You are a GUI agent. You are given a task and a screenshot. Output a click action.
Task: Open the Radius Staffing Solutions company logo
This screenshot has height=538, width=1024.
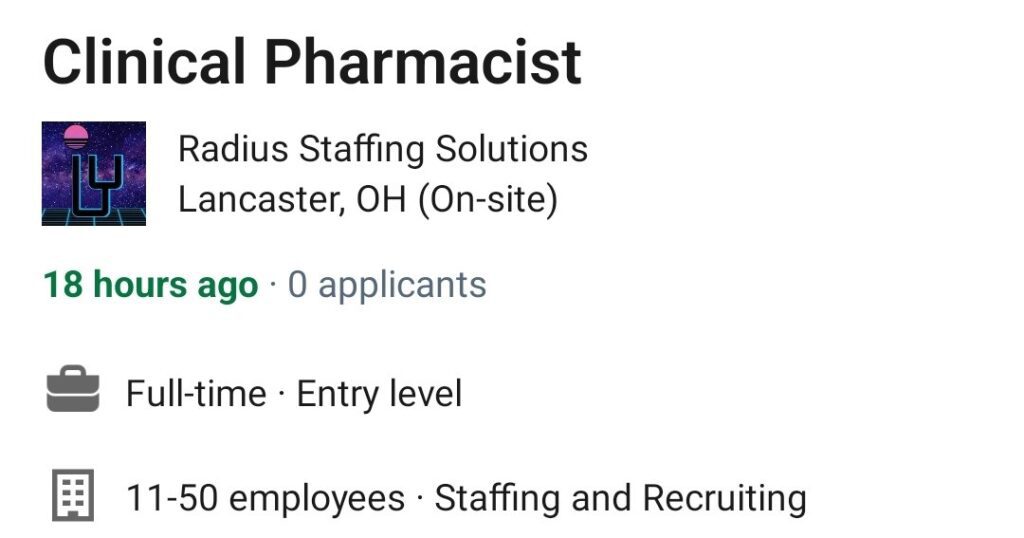94,174
